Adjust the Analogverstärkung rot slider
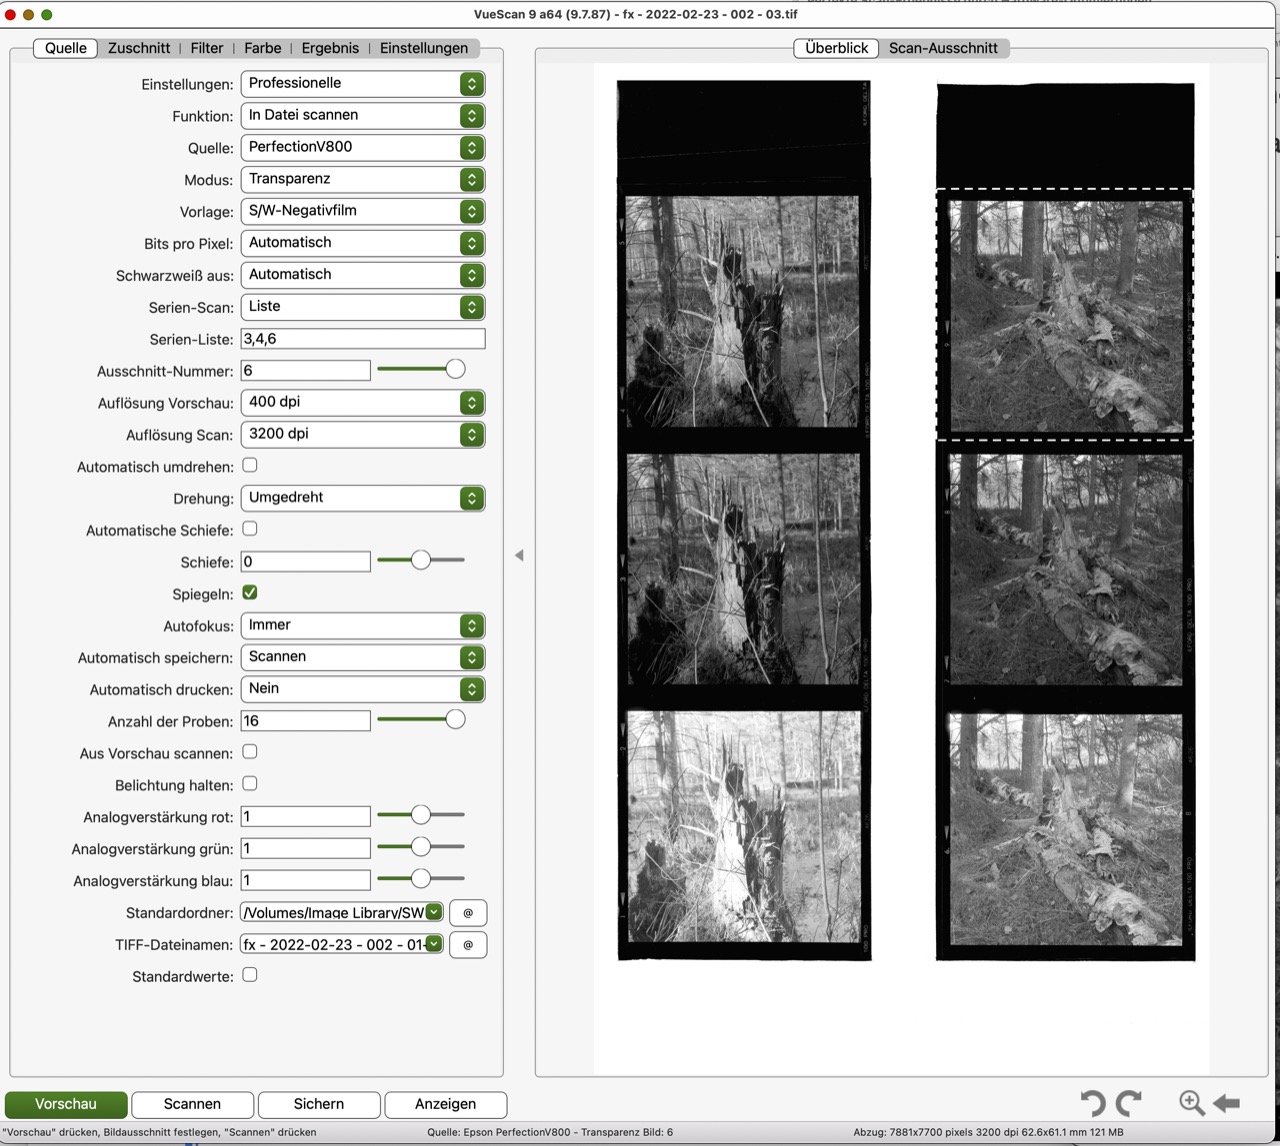1280x1146 pixels. click(421, 815)
